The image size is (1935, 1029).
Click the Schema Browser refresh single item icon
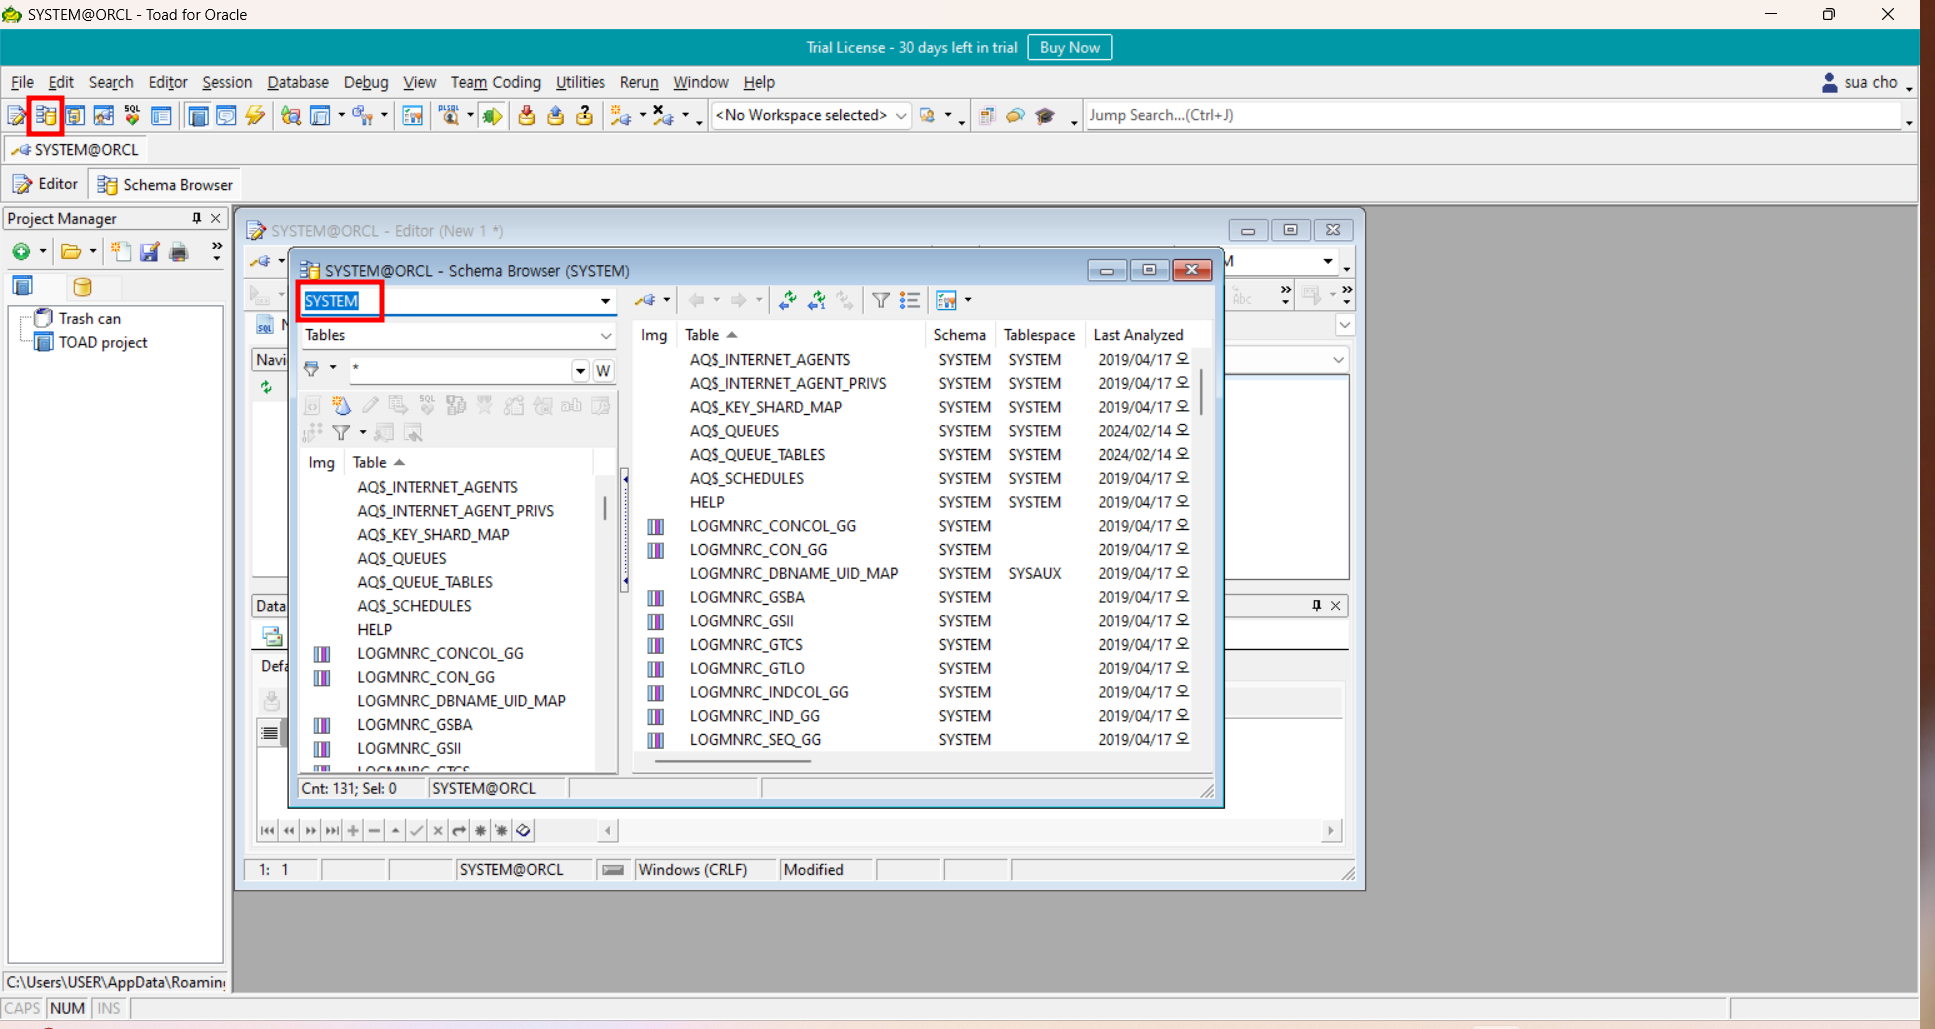(x=817, y=300)
